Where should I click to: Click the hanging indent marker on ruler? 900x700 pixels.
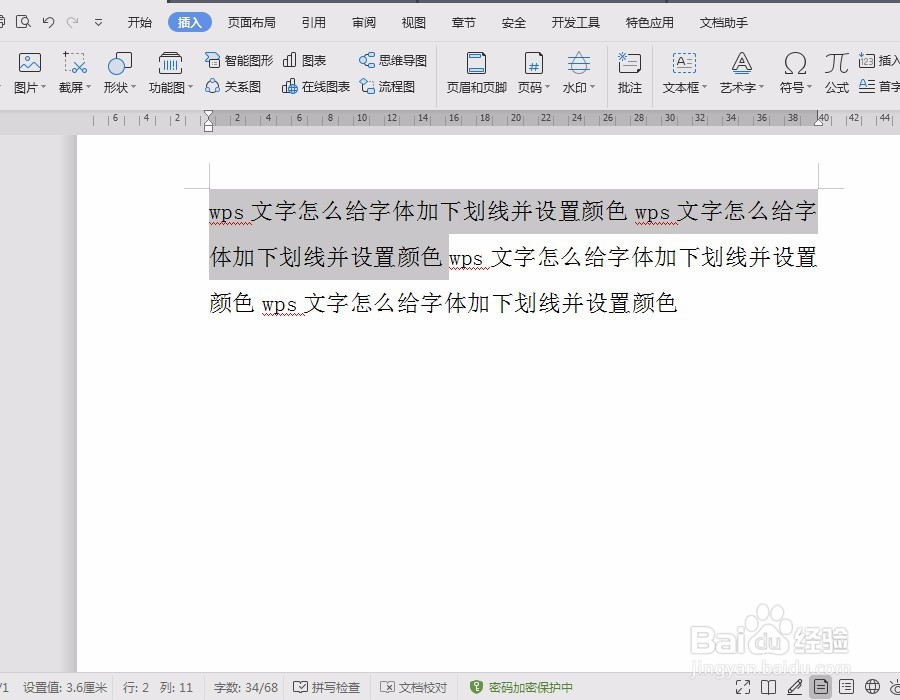click(208, 122)
